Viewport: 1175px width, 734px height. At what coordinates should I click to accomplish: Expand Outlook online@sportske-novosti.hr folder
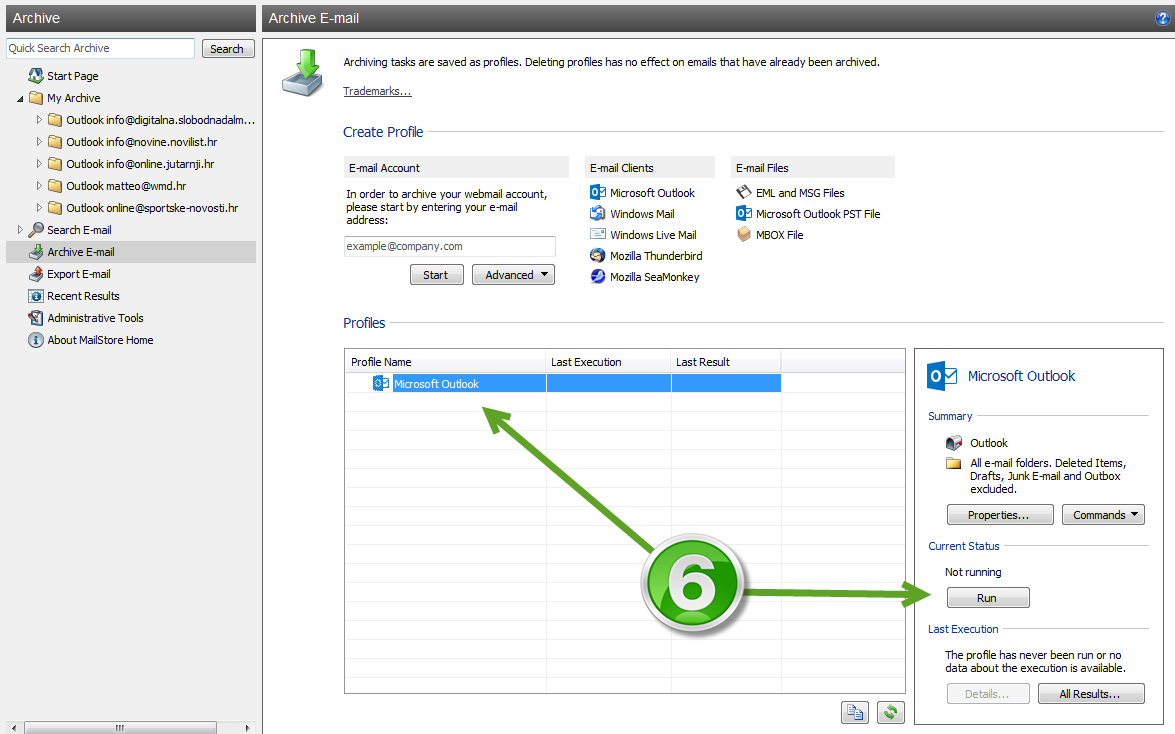pyautogui.click(x=39, y=207)
